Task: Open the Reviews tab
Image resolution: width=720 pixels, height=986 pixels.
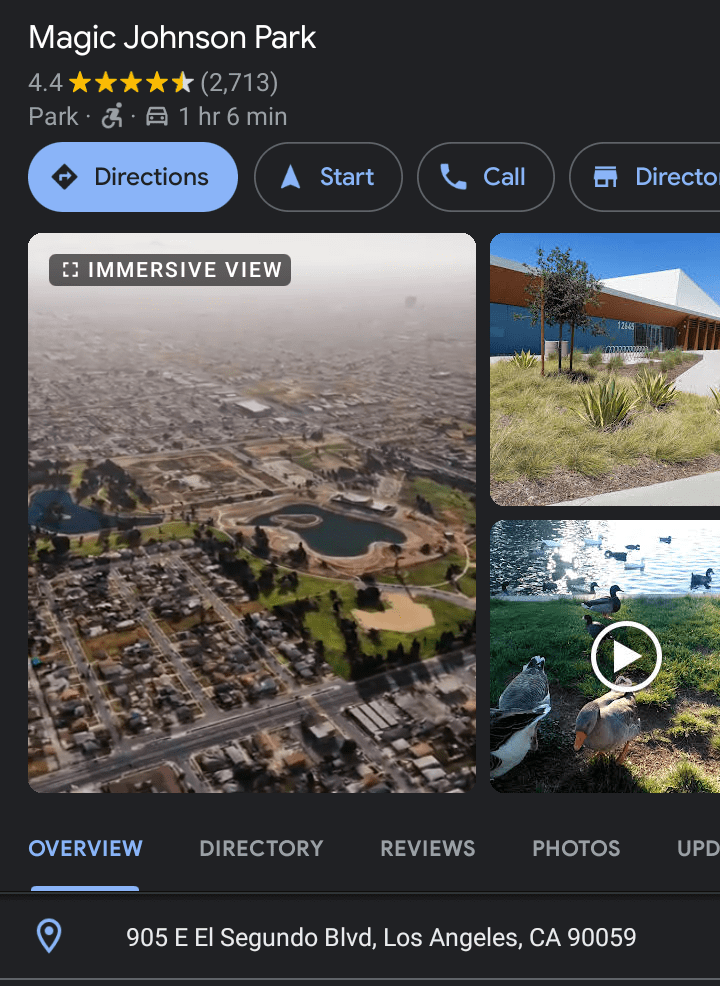Action: (427, 849)
